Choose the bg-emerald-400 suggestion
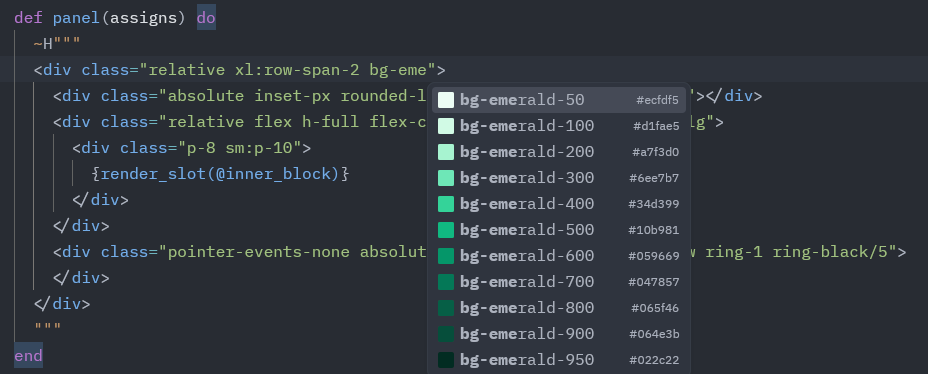This screenshot has width=928, height=374. tap(559, 204)
